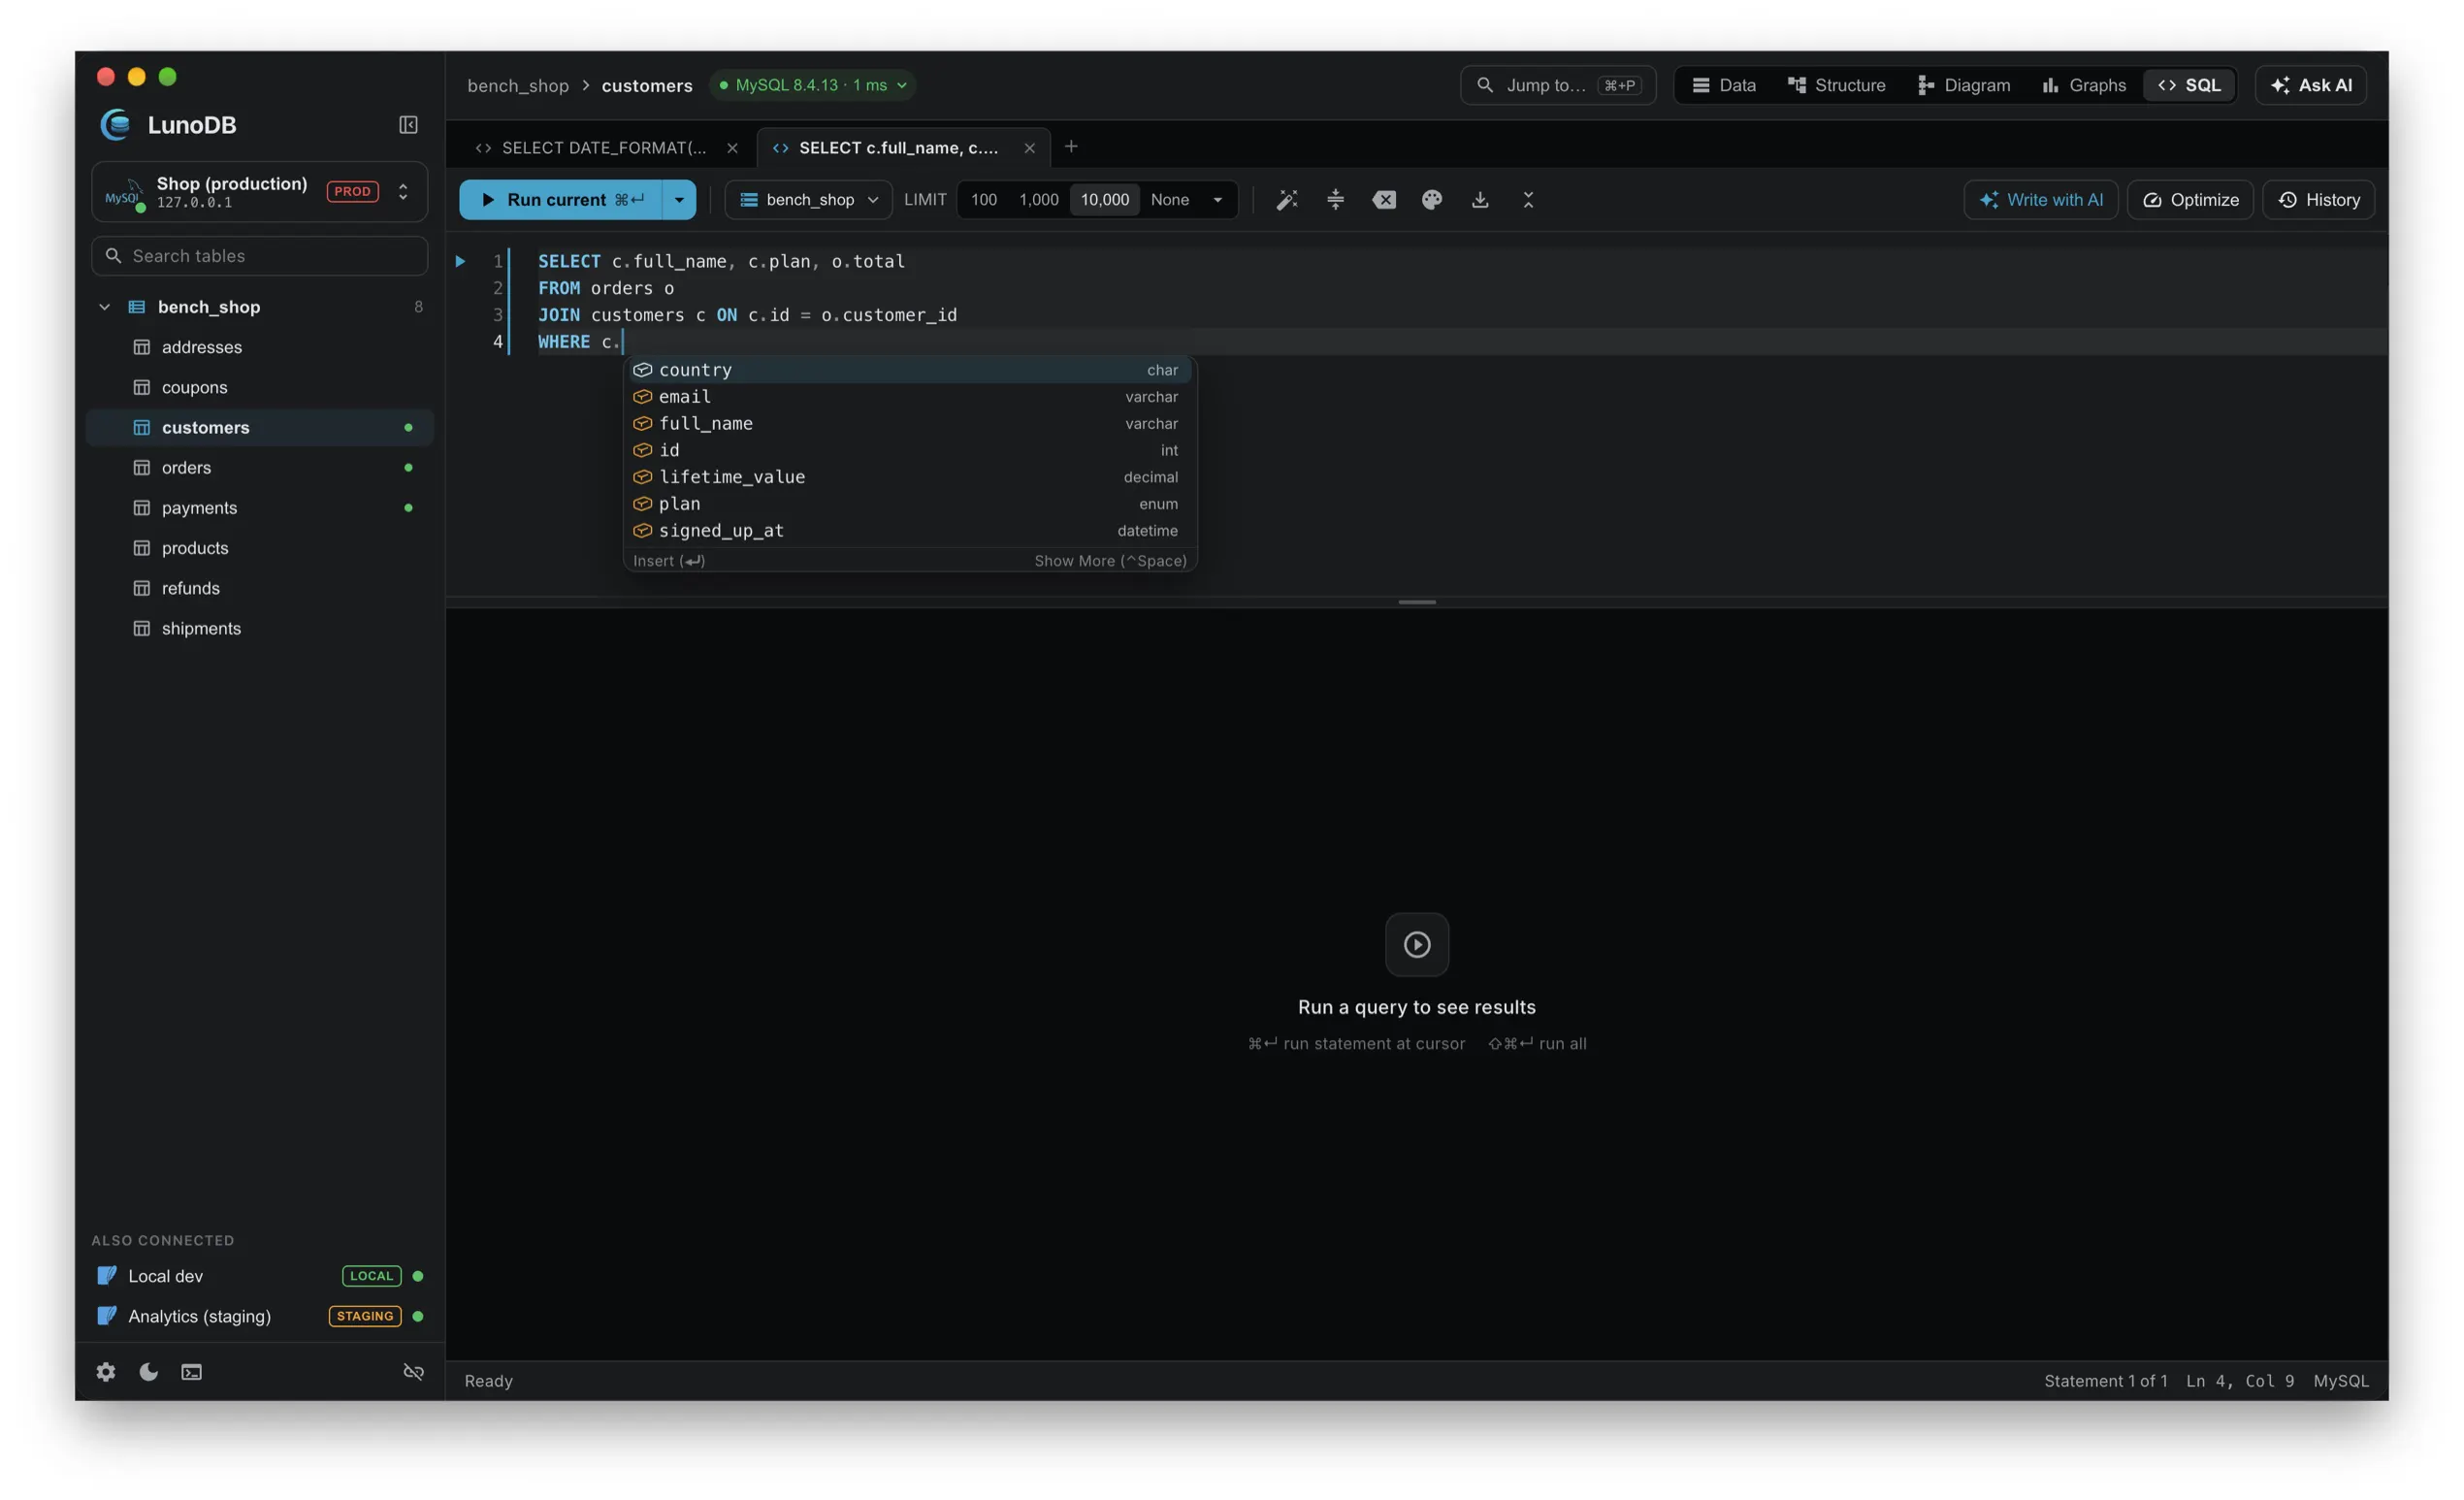Switch to the Data view

click(1723, 85)
